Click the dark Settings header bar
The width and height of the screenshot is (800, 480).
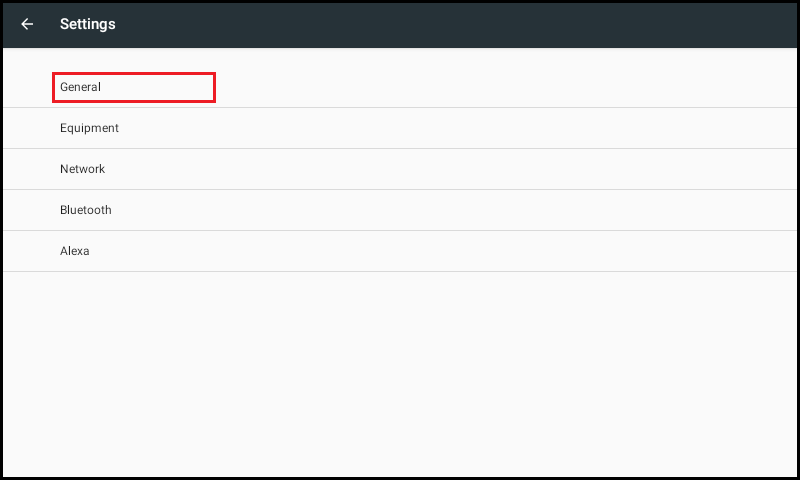[x=400, y=26]
